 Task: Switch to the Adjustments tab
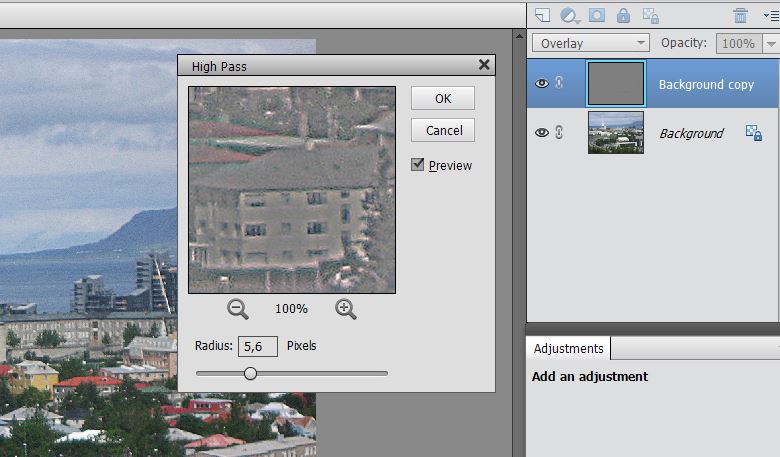tap(569, 349)
